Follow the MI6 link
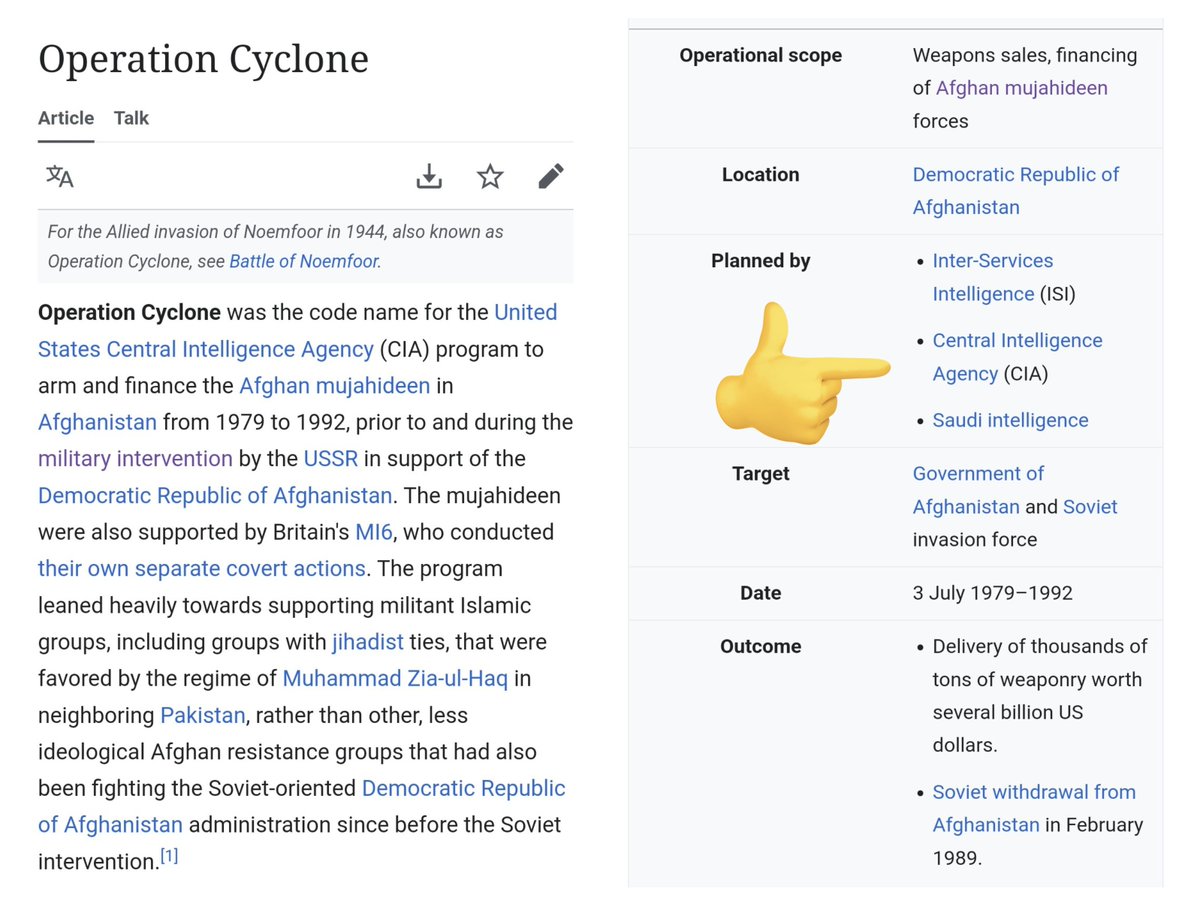1200x901 pixels. 374,532
